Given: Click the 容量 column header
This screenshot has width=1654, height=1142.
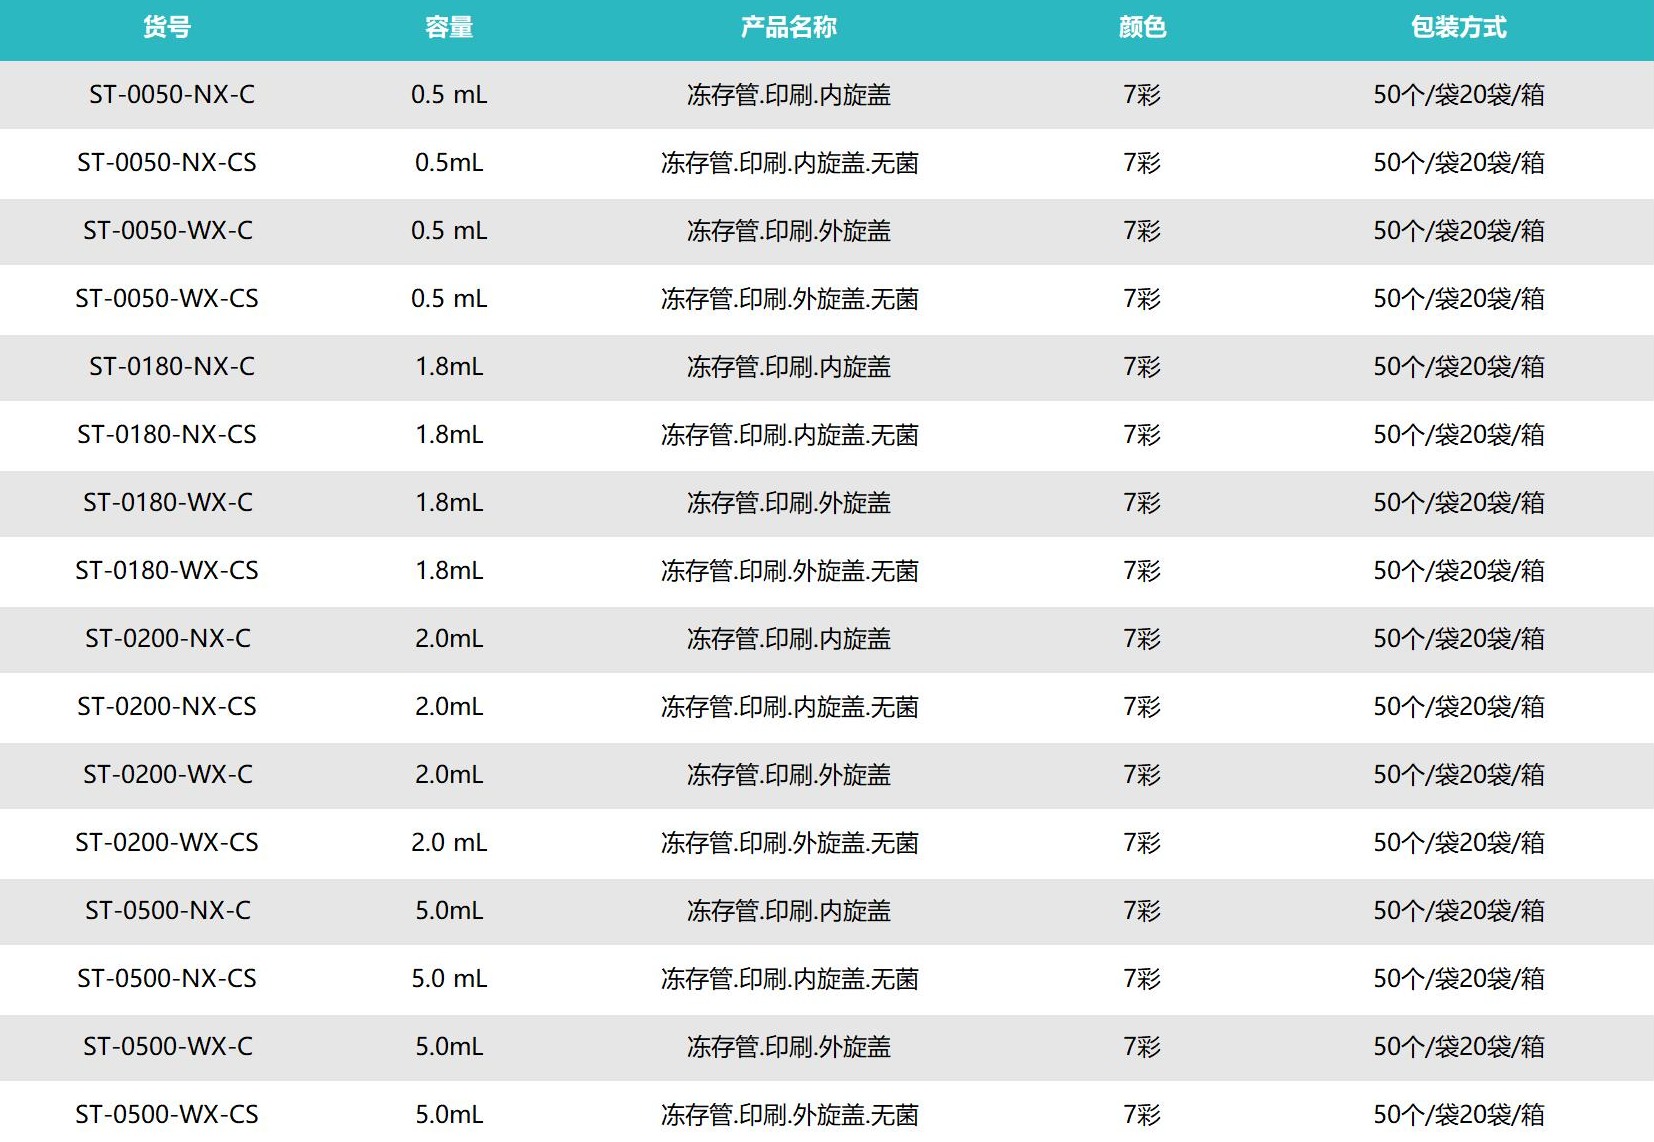Looking at the screenshot, I should [449, 27].
